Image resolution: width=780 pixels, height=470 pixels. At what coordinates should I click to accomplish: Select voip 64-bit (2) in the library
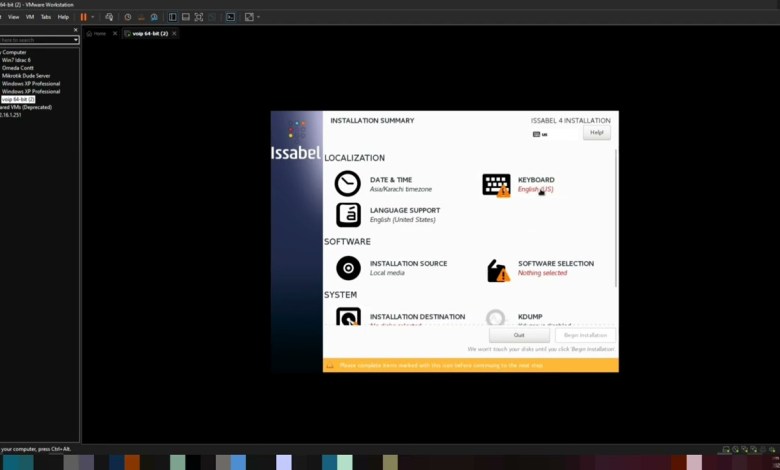click(x=18, y=99)
